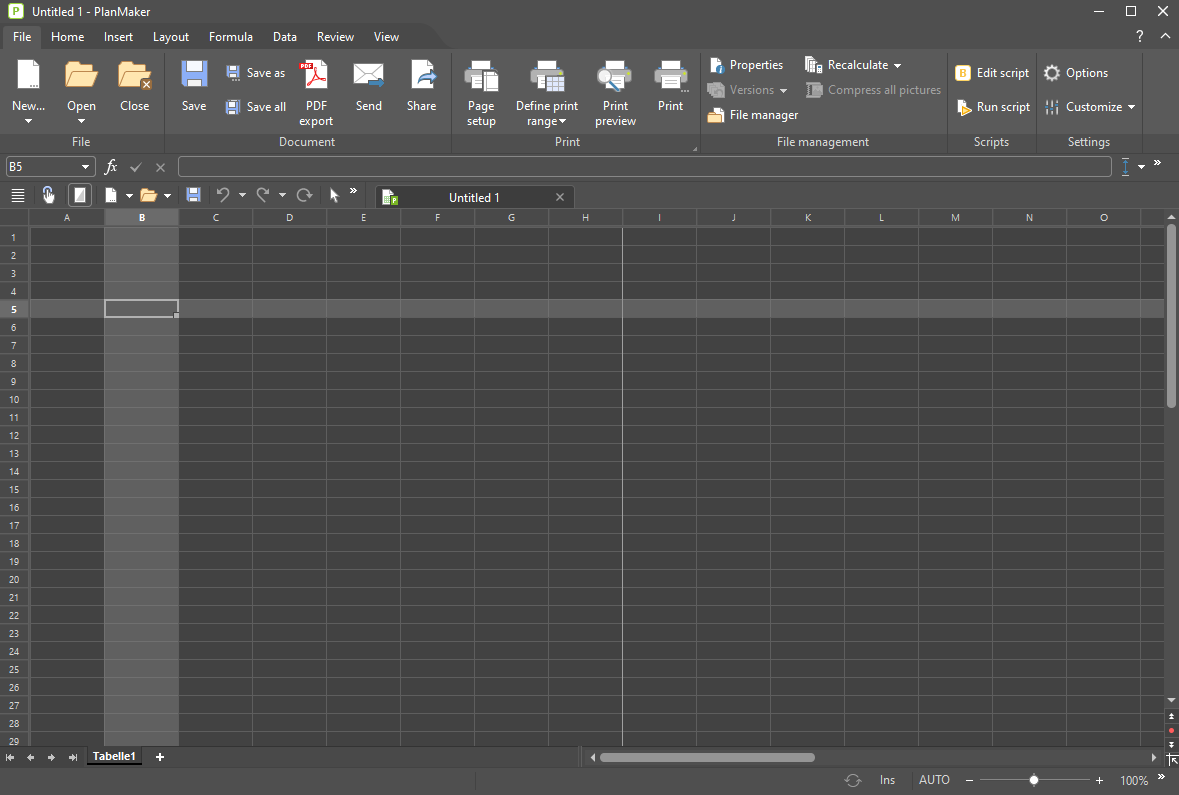Open Print preview

(615, 76)
